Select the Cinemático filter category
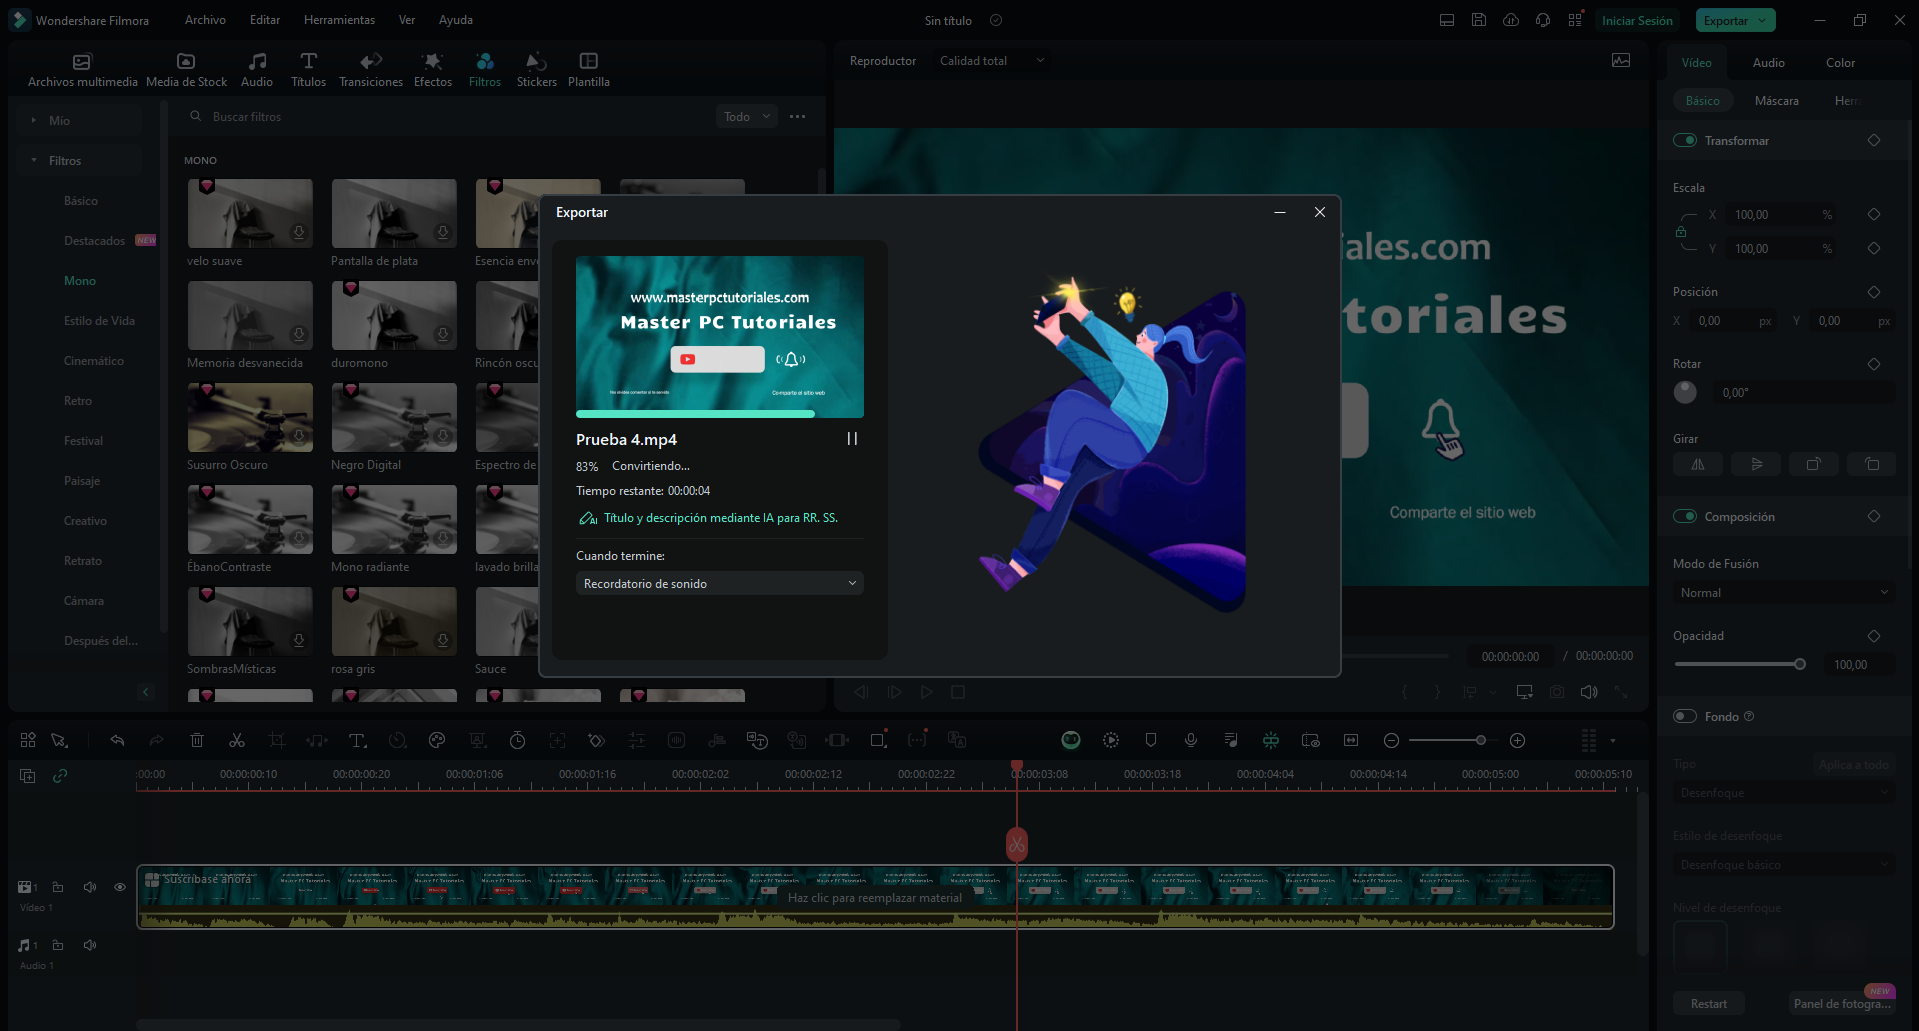This screenshot has width=1919, height=1031. point(94,360)
